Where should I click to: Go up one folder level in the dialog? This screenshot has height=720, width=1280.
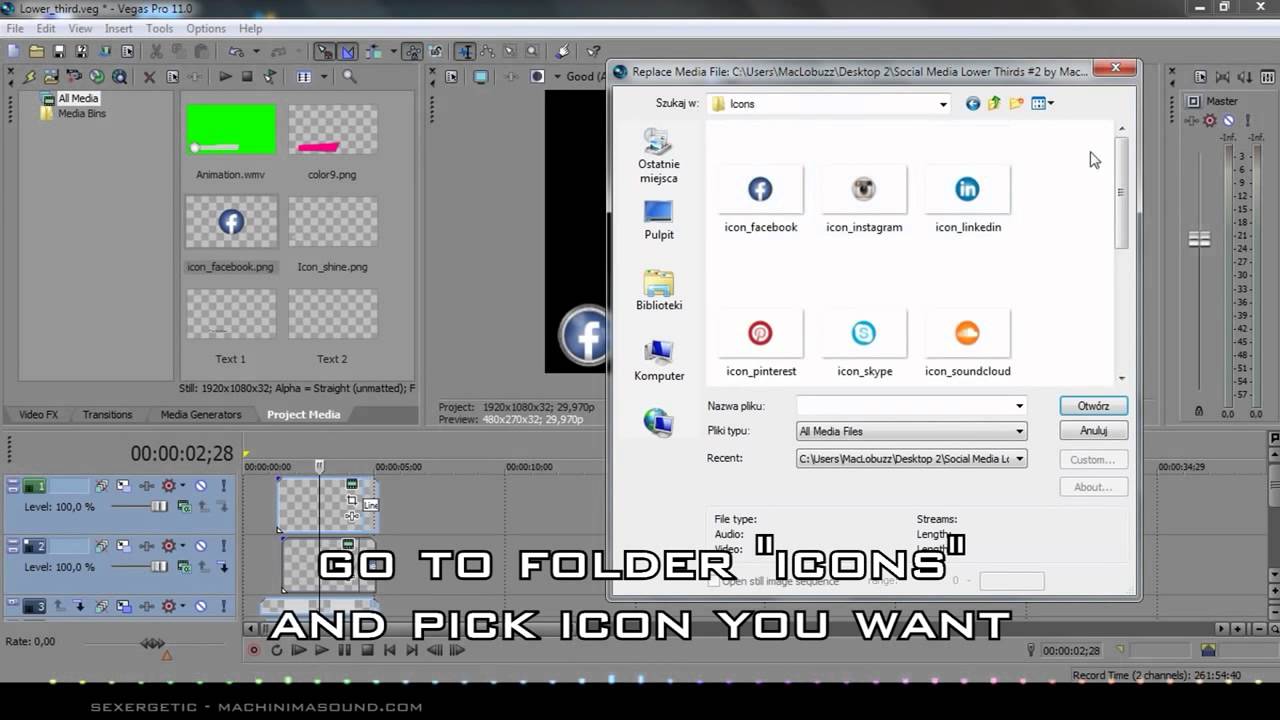994,103
